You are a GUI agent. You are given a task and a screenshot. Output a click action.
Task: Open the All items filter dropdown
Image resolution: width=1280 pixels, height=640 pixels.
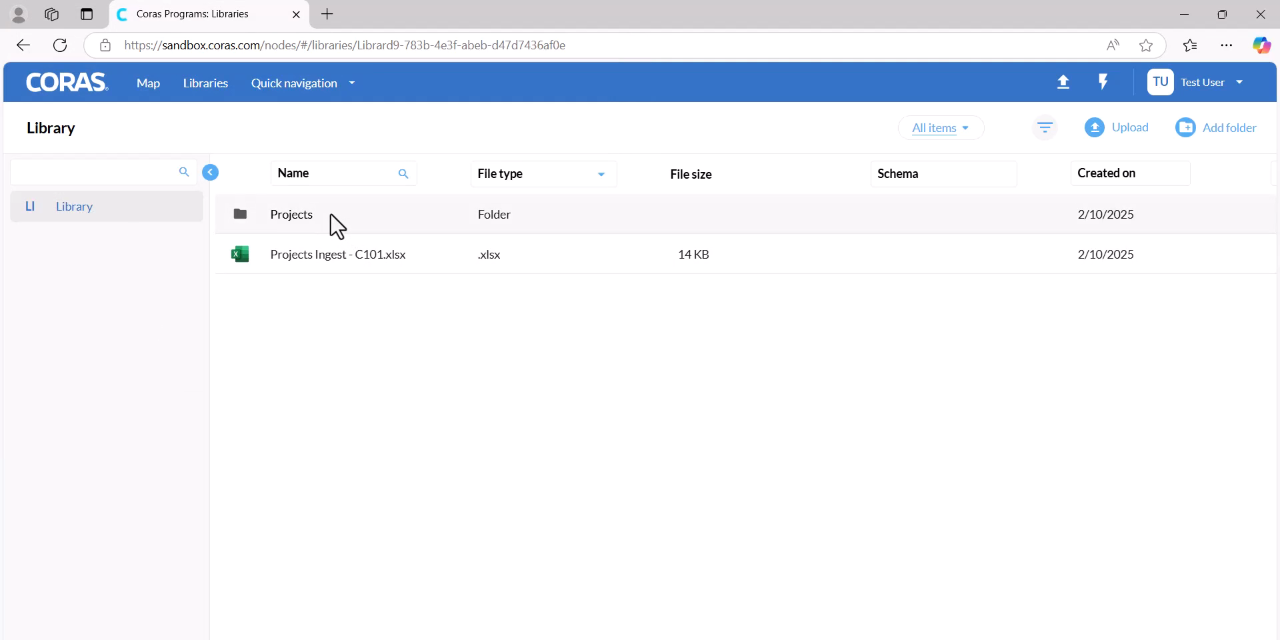pos(940,128)
